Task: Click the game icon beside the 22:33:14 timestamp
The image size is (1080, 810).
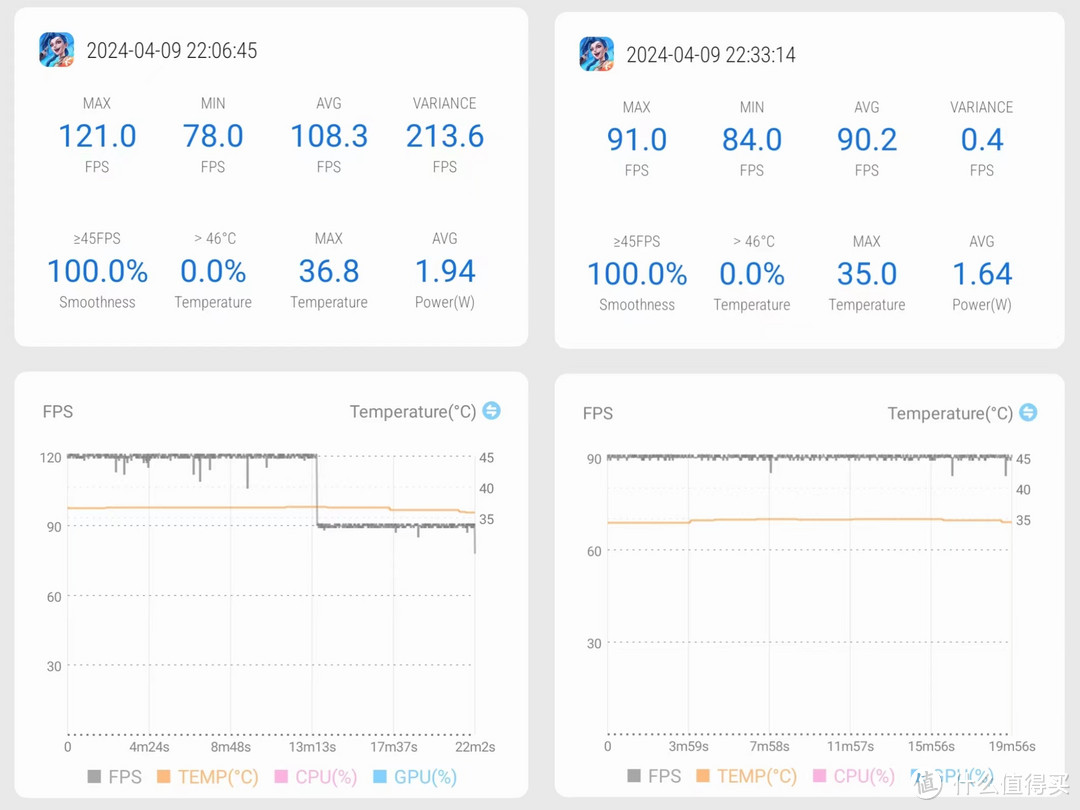Action: [x=597, y=54]
